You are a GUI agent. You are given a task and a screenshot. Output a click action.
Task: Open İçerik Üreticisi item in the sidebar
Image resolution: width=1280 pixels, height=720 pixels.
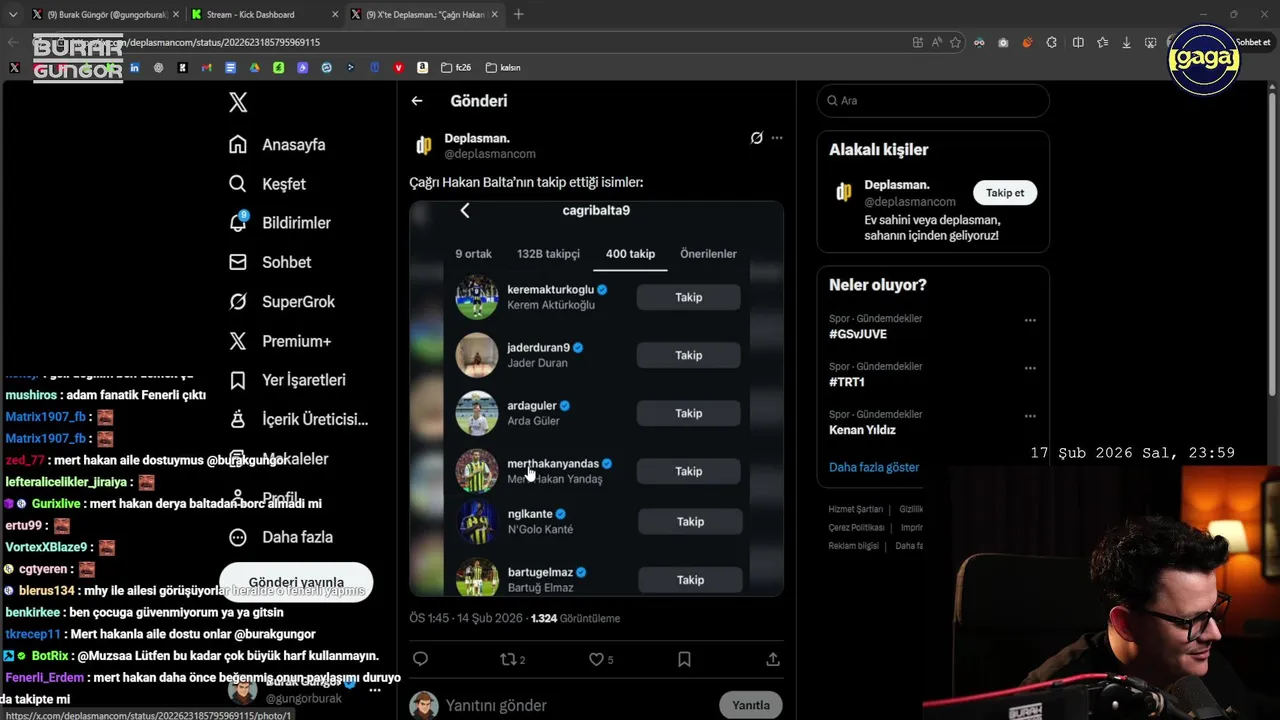click(298, 419)
